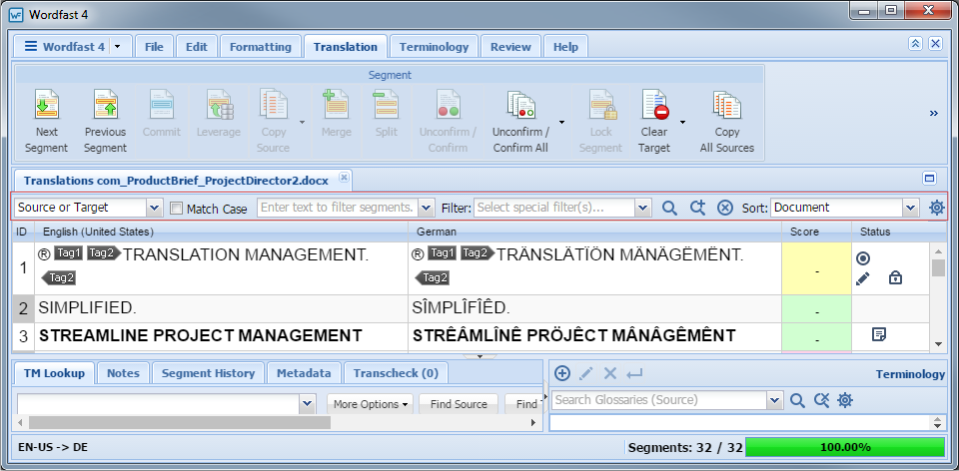
Task: Click yellow score cell of segment 1
Action: [x=816, y=269]
